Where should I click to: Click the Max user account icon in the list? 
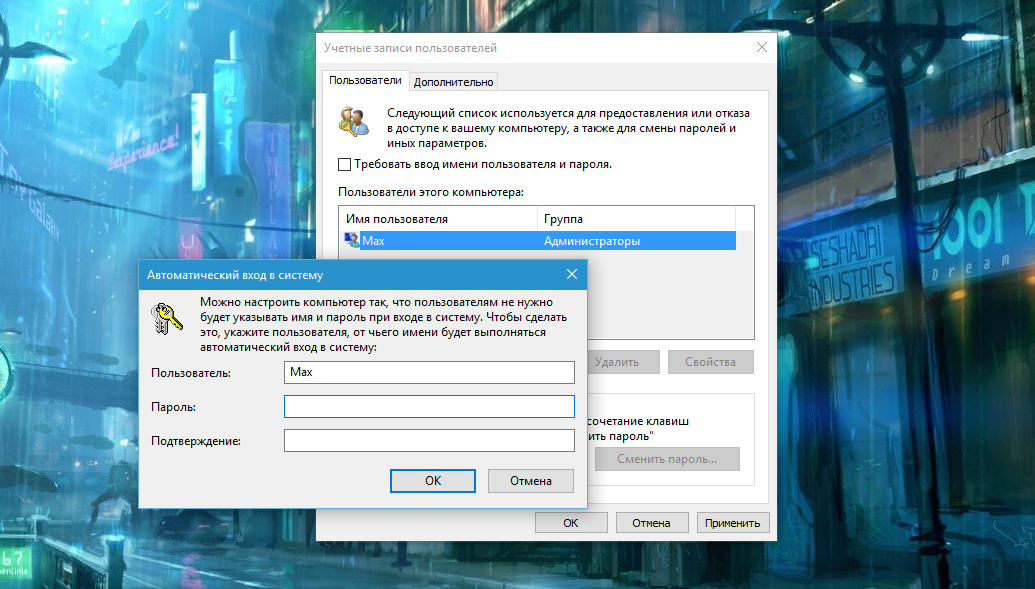(x=351, y=241)
